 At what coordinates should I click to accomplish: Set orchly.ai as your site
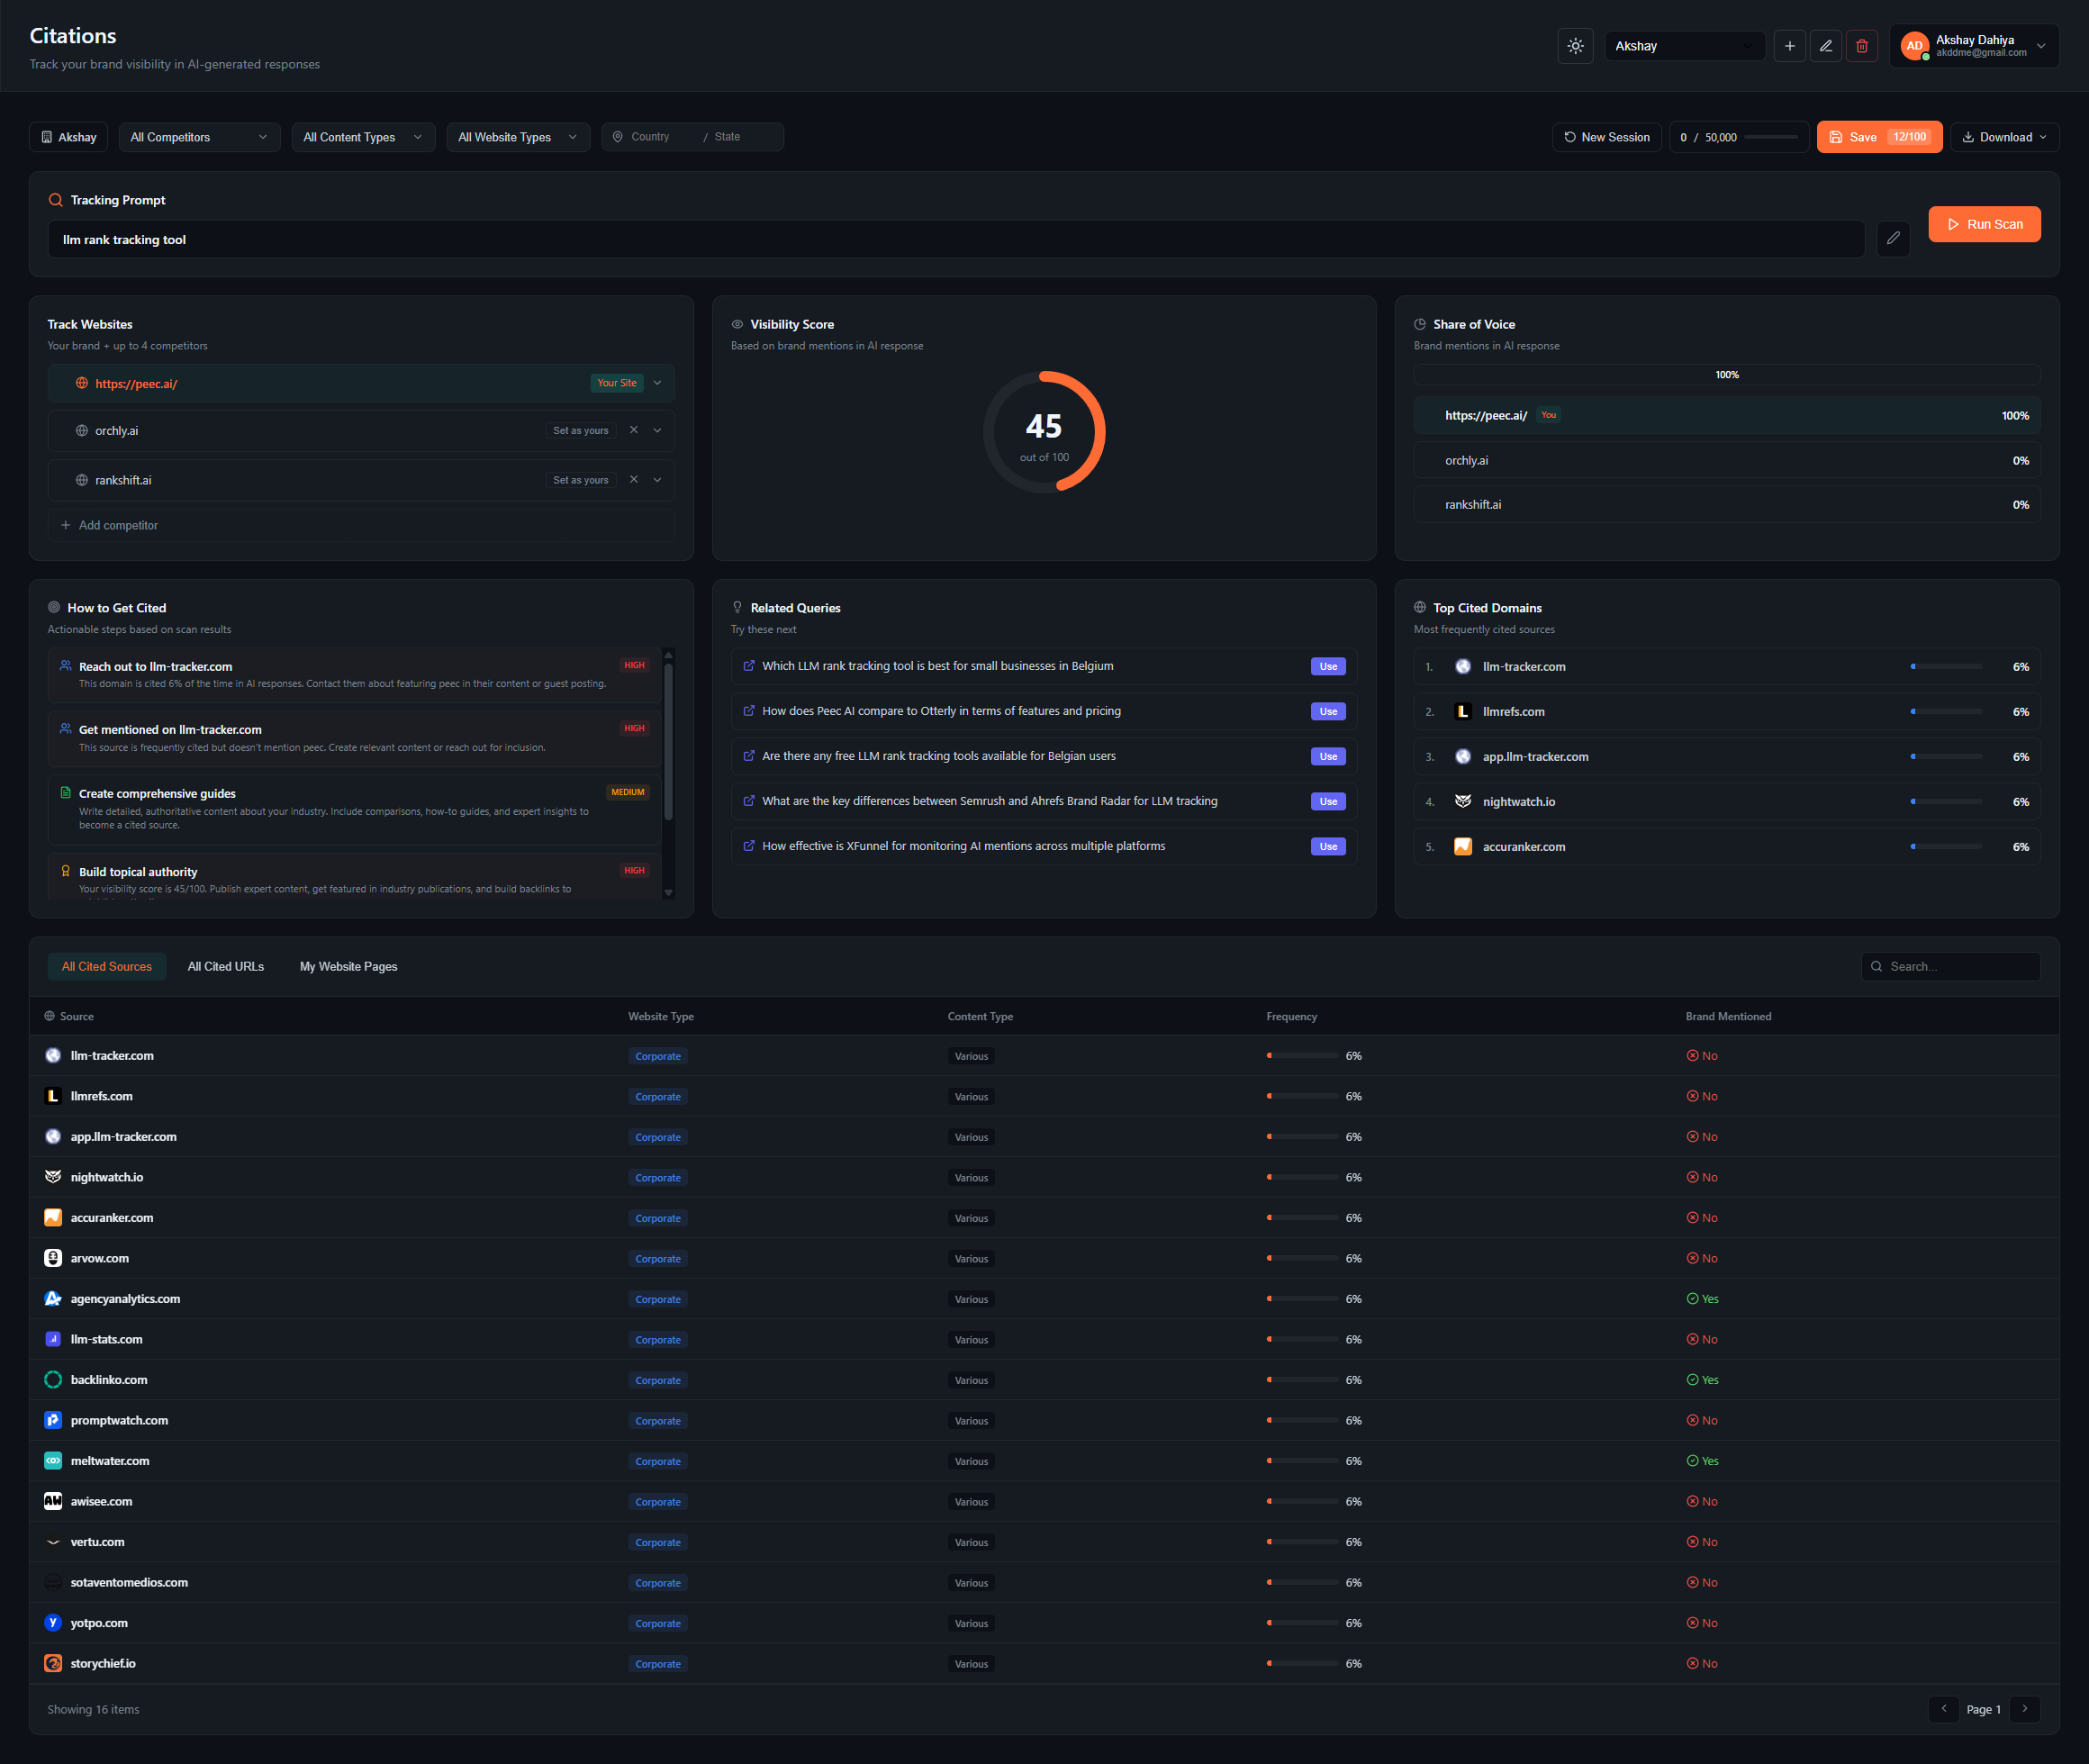580,431
